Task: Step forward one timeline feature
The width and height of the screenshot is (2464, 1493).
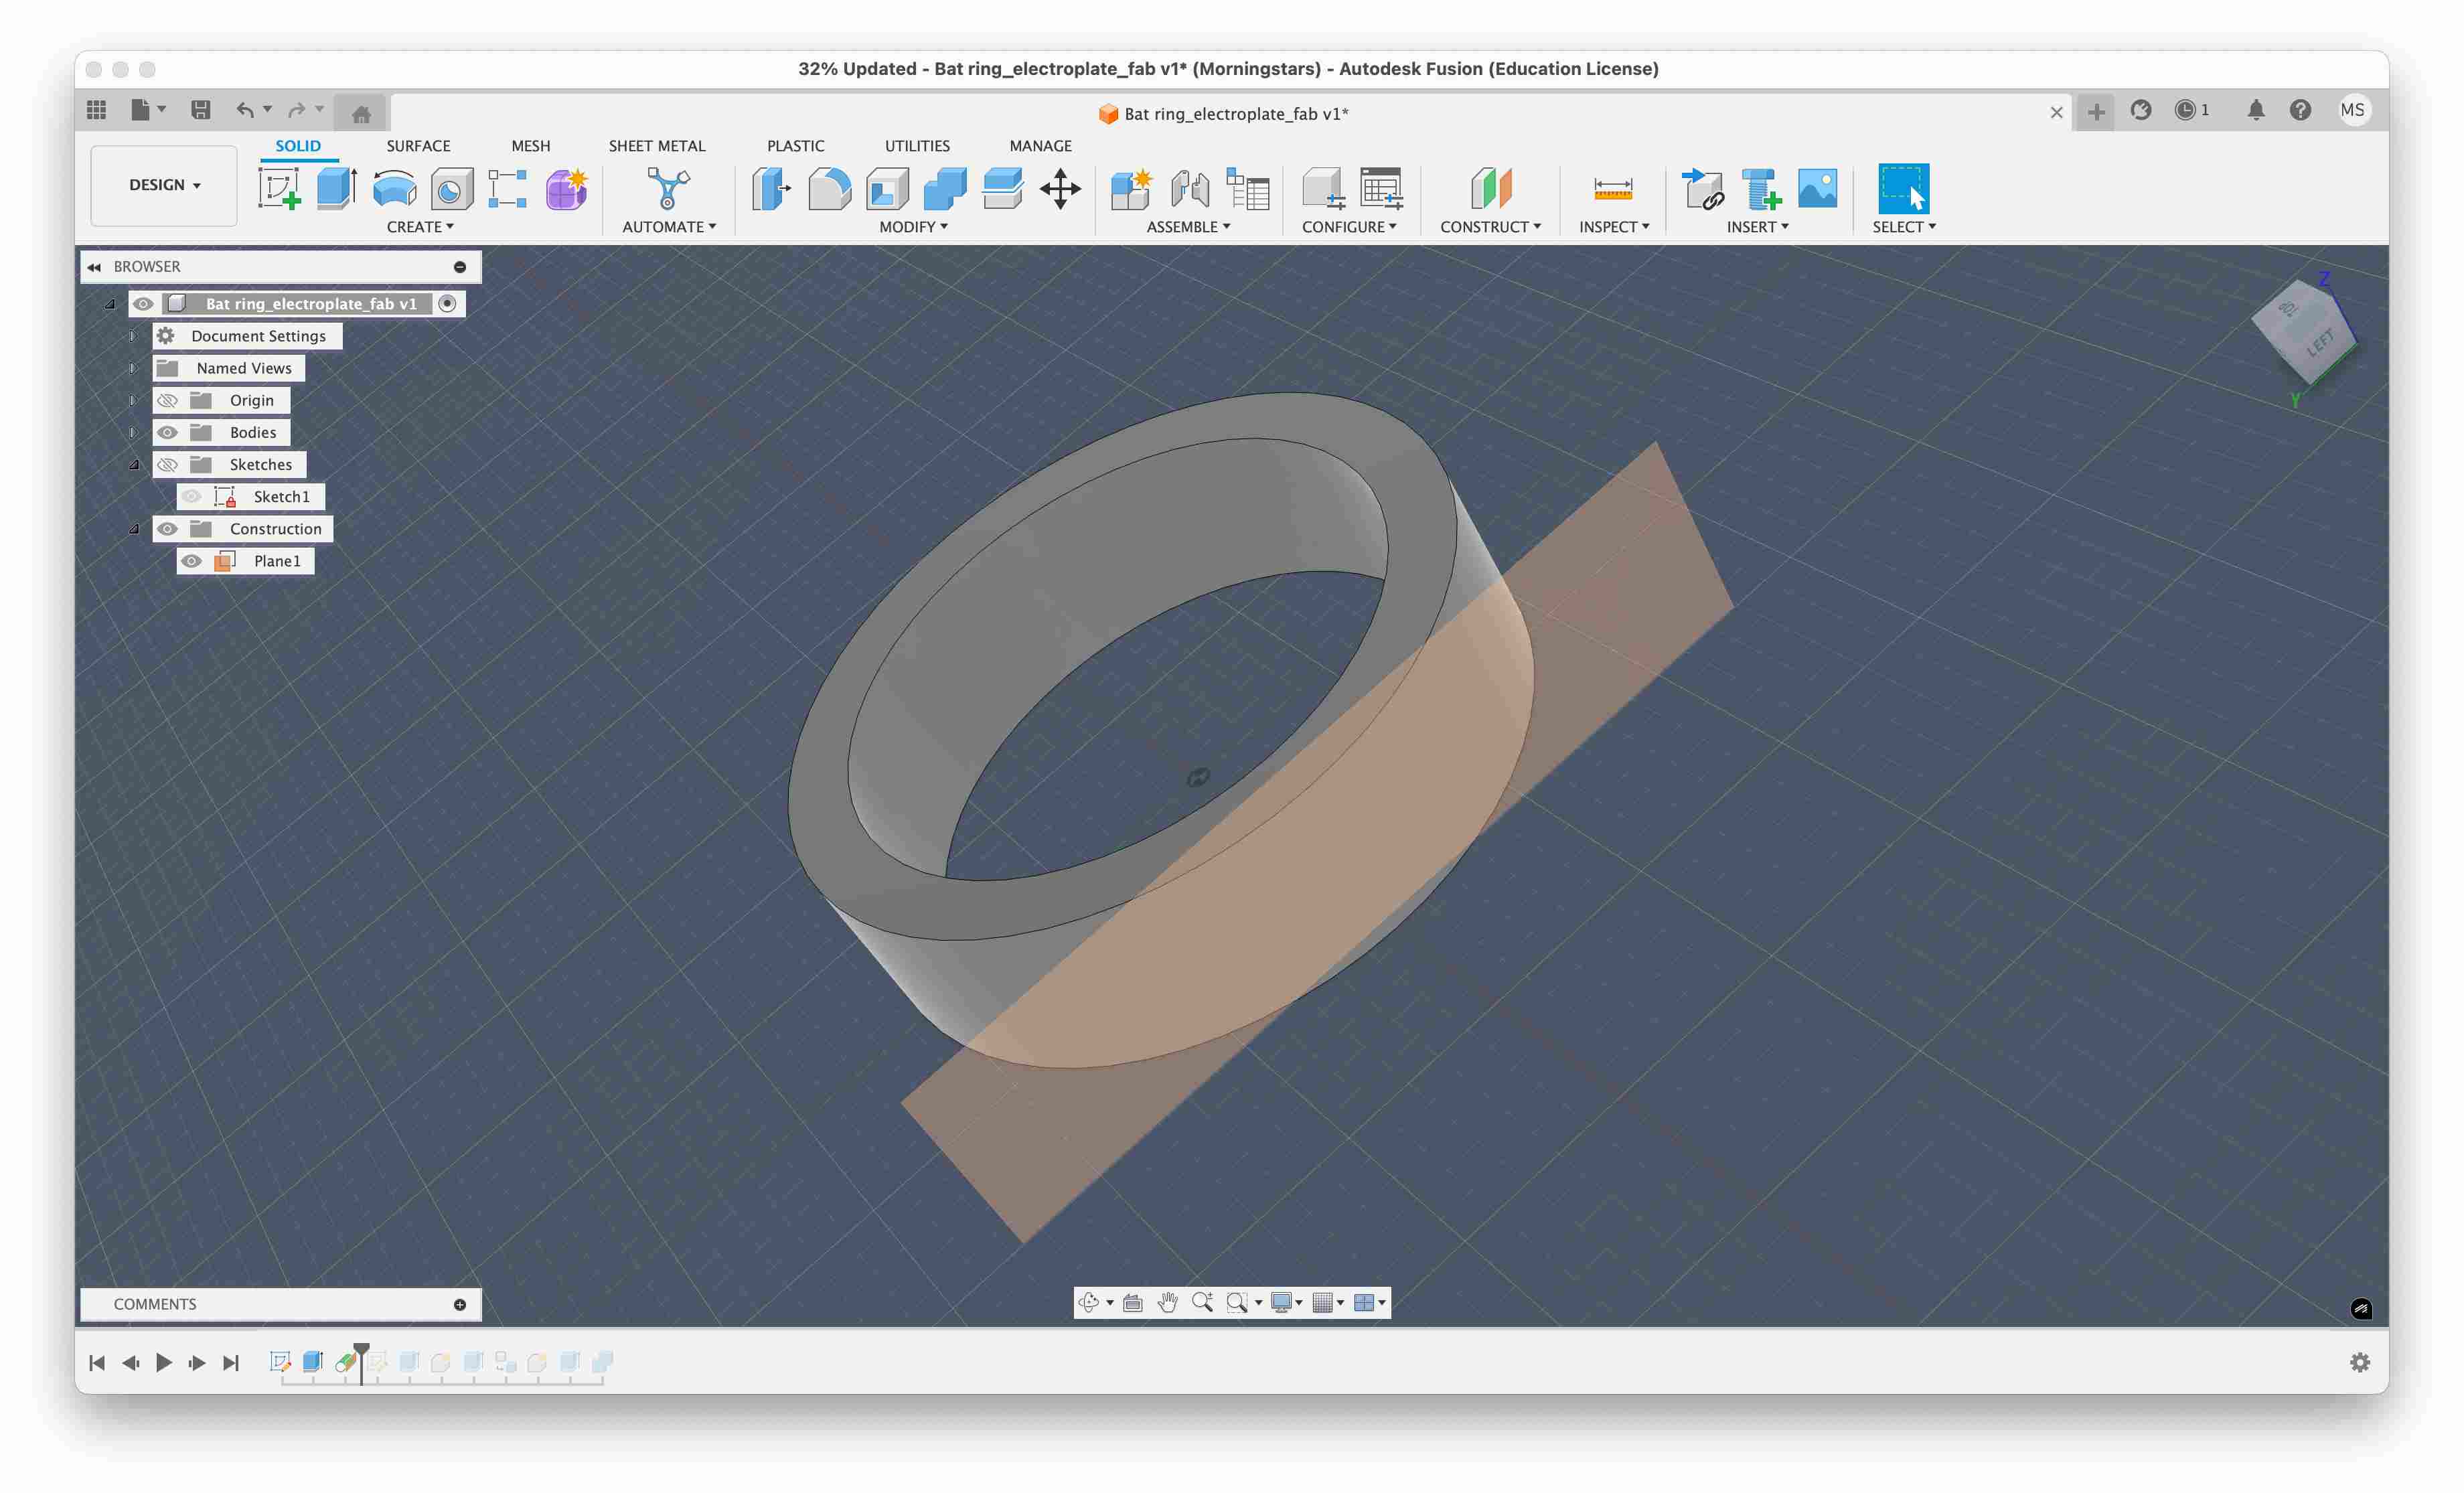Action: [197, 1362]
